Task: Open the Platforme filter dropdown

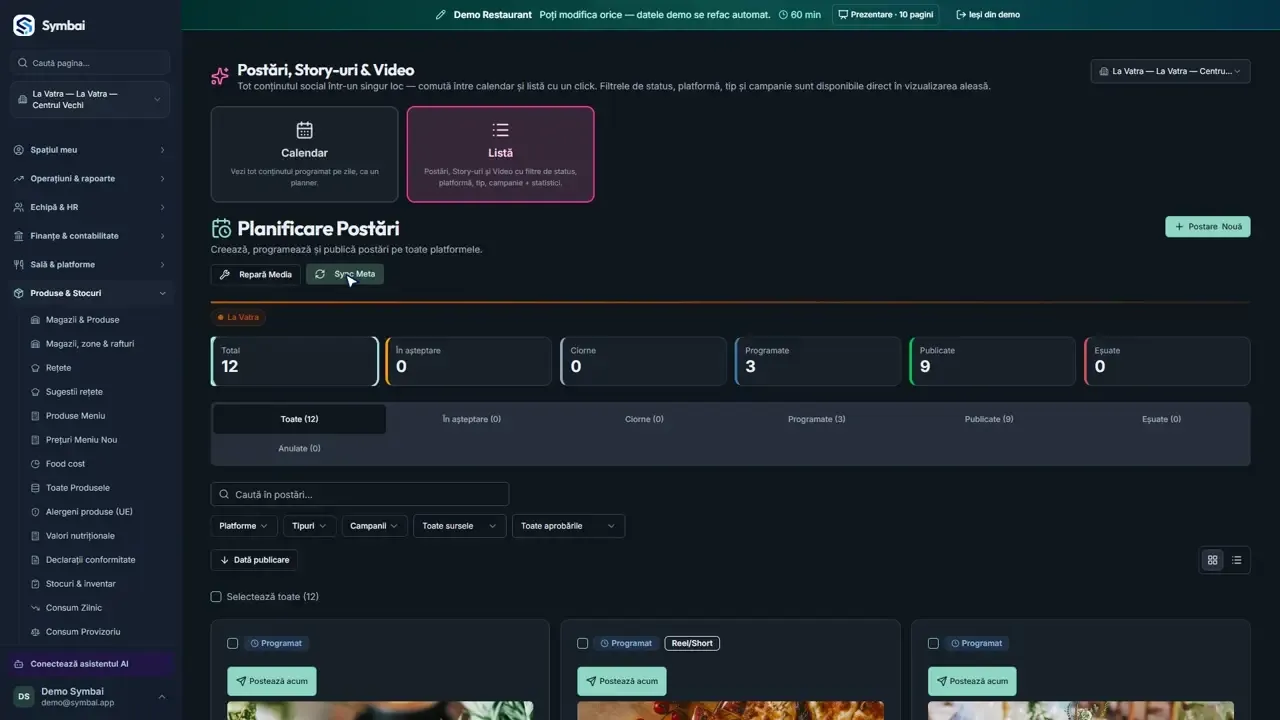Action: tap(244, 526)
